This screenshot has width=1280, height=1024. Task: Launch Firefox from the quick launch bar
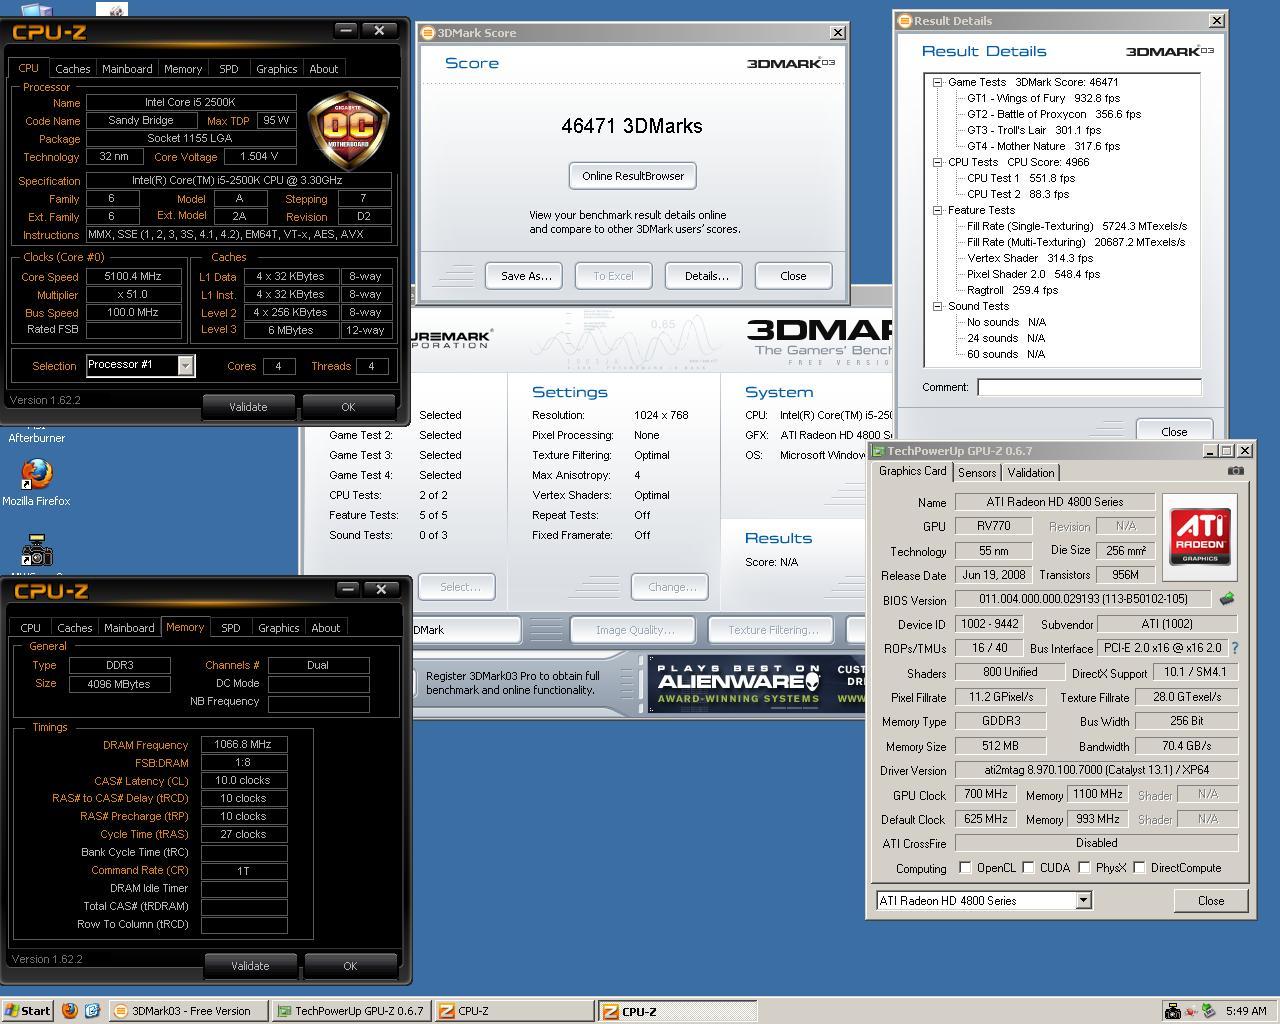coord(69,1011)
